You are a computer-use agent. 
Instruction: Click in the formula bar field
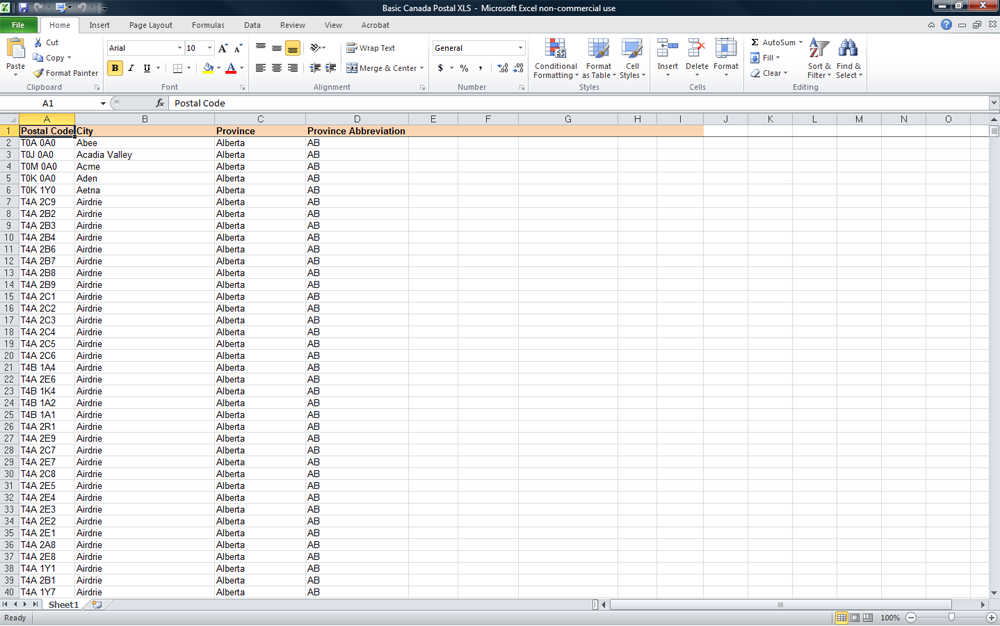[579, 103]
